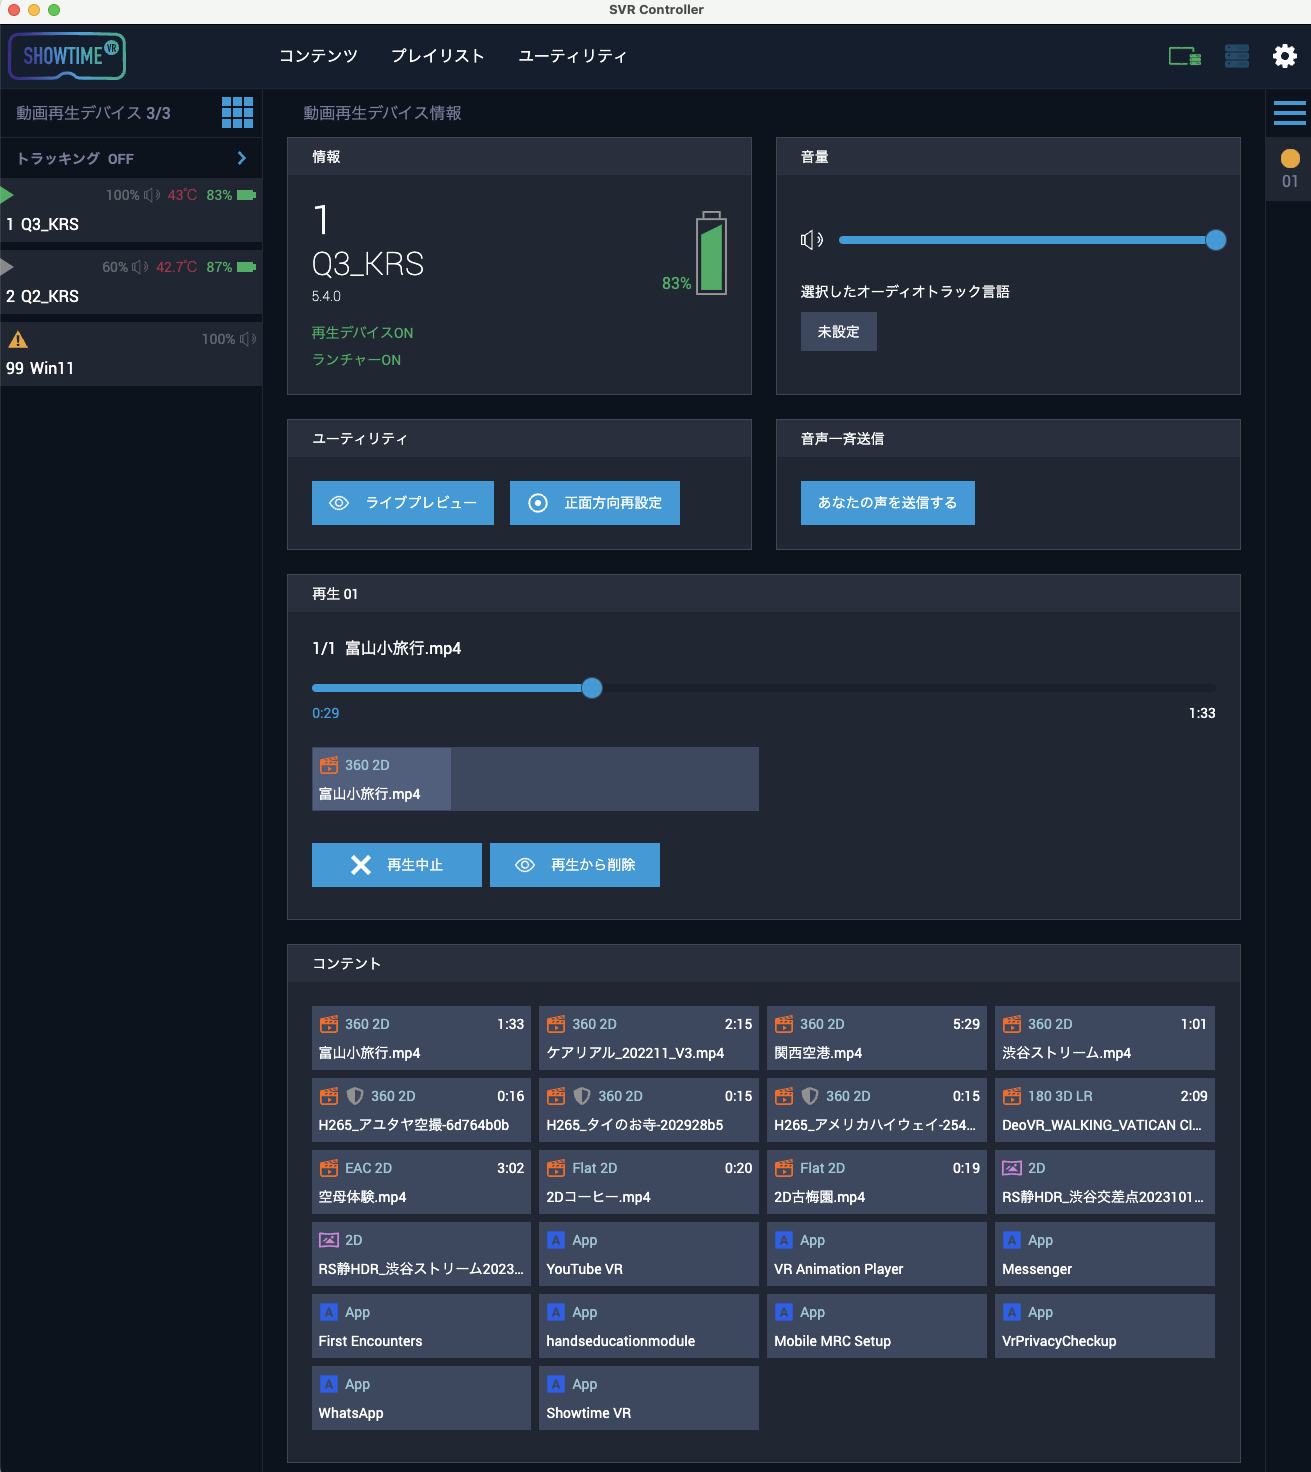Launch VrPrivacyCheckup app
Screen dimensions: 1311x1472
(1105, 1326)
